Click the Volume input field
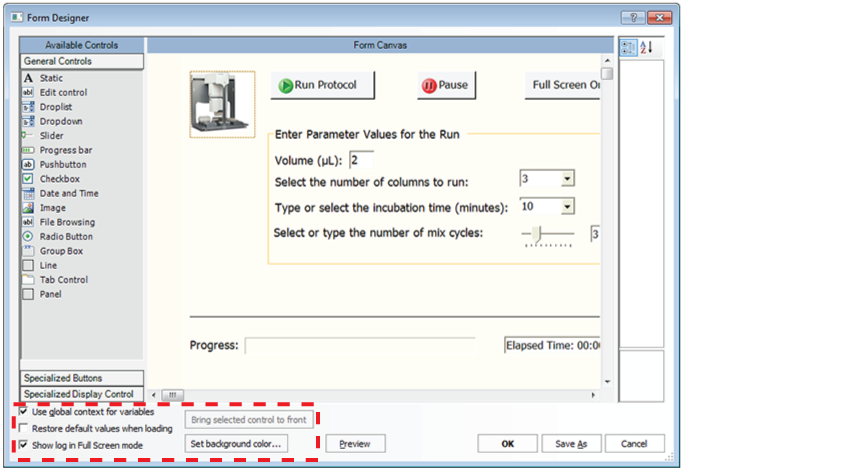This screenshot has width=864, height=473. coord(360,160)
